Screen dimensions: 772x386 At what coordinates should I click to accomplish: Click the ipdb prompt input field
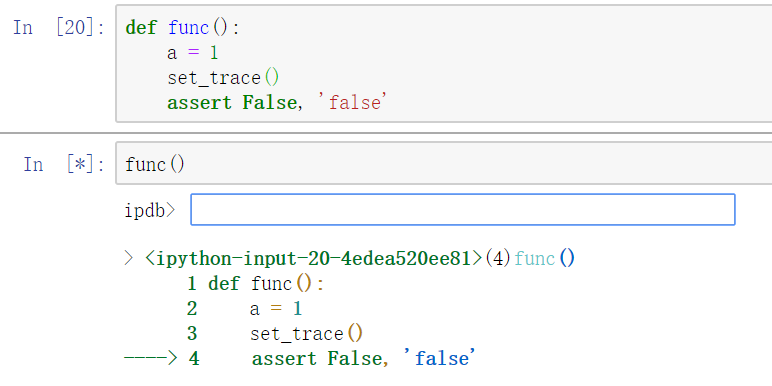(463, 210)
